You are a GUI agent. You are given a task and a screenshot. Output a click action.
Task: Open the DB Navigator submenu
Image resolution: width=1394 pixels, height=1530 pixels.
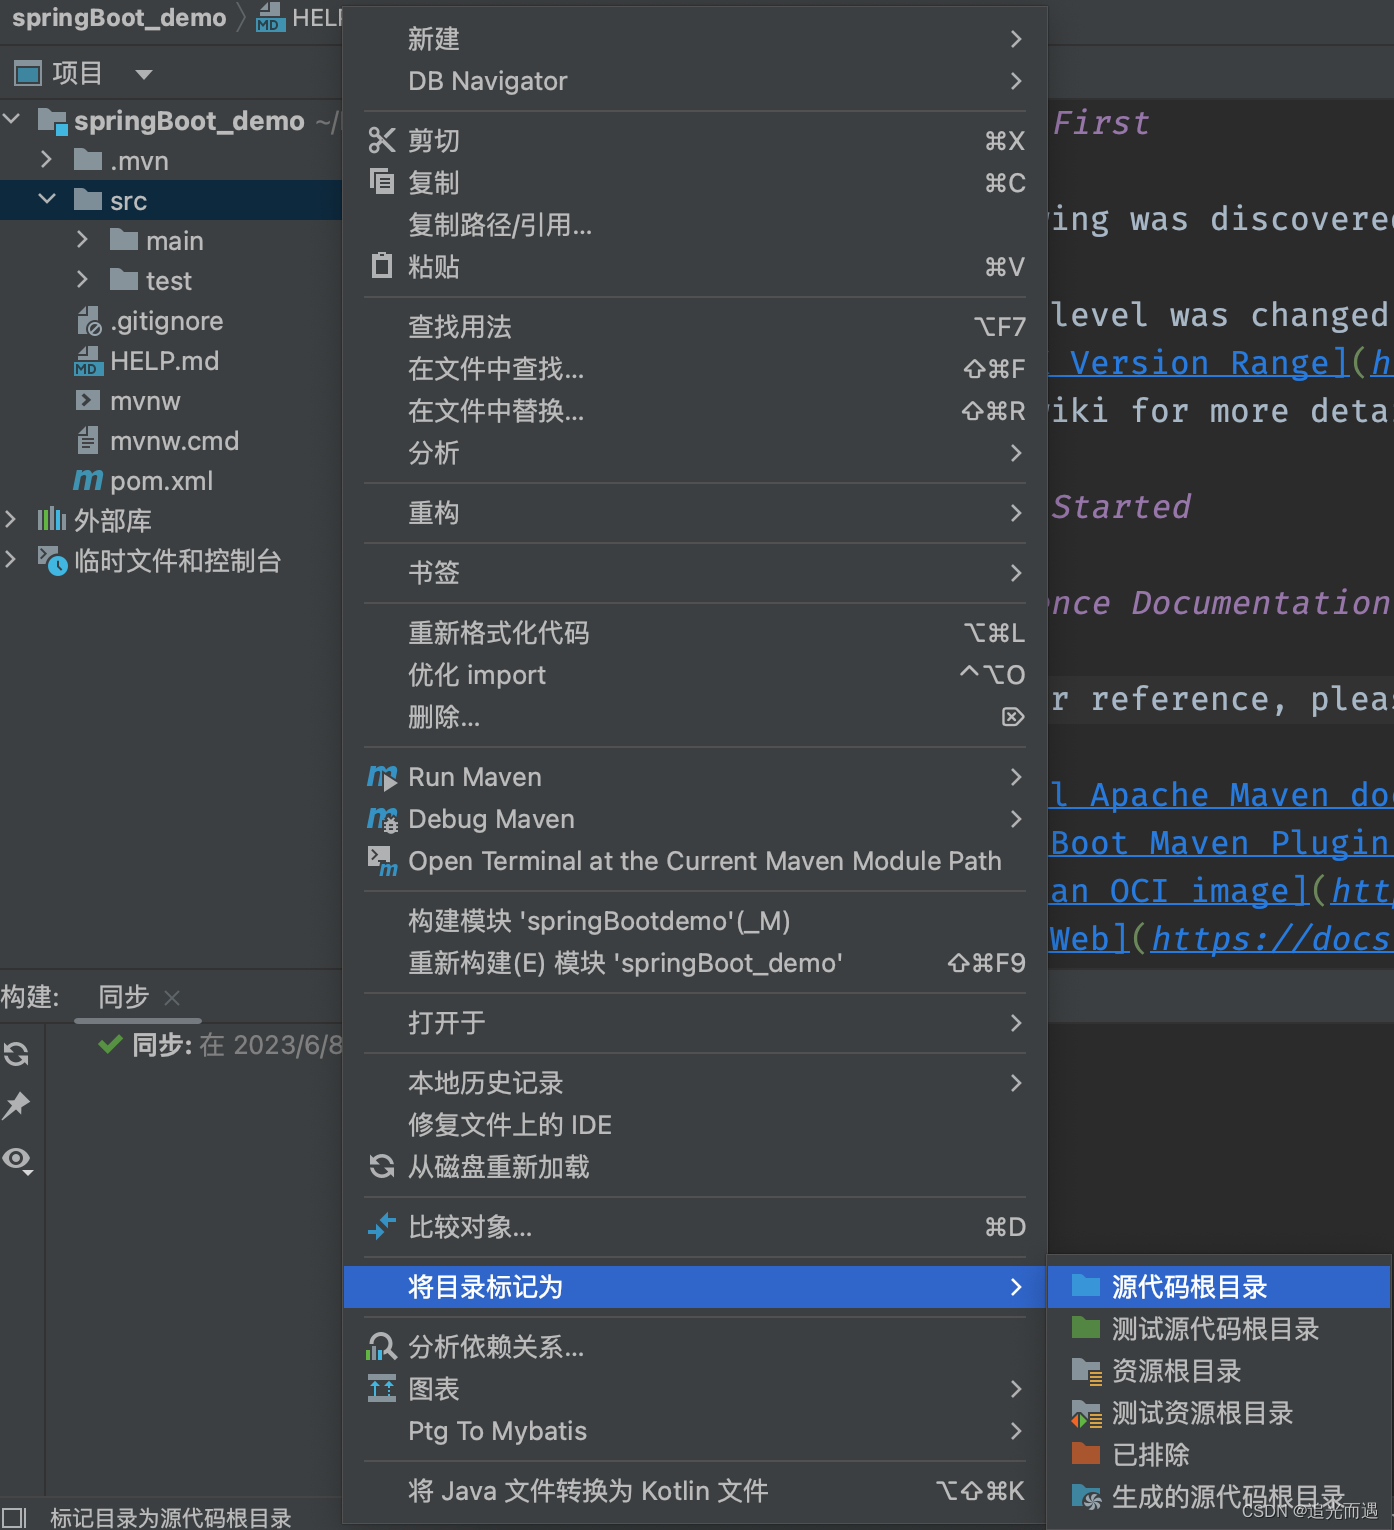[x=695, y=81]
